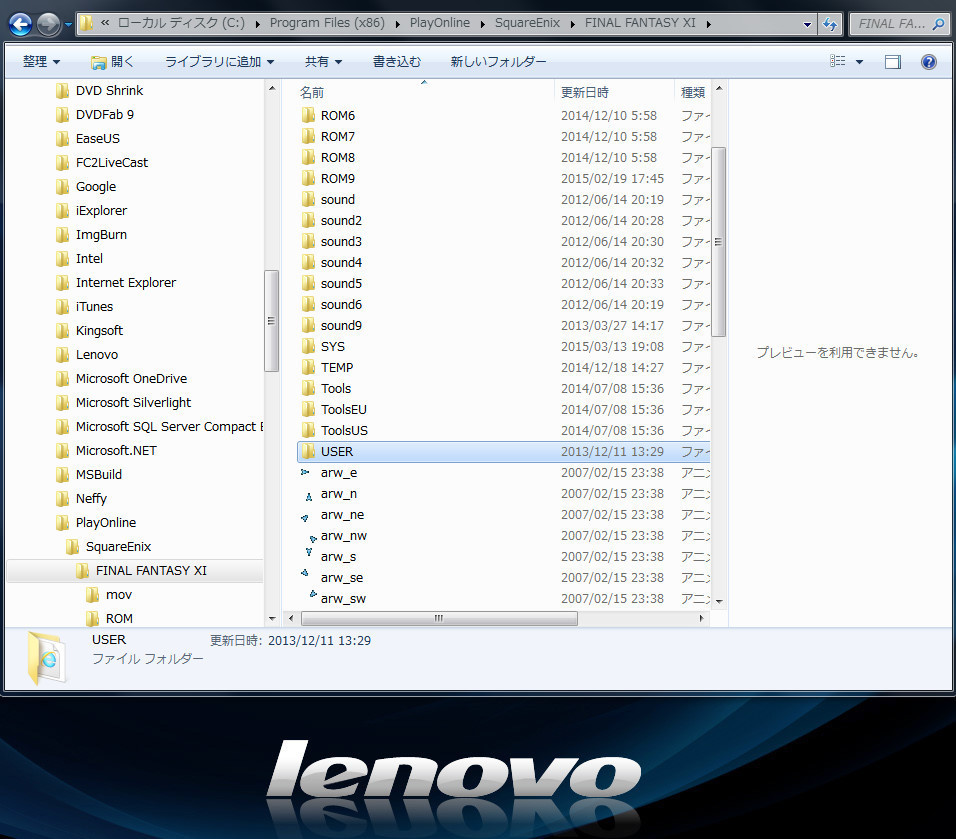Expand the arrow after FINAL FANTASY XI breadcrumb
956x839 pixels.
708,24
